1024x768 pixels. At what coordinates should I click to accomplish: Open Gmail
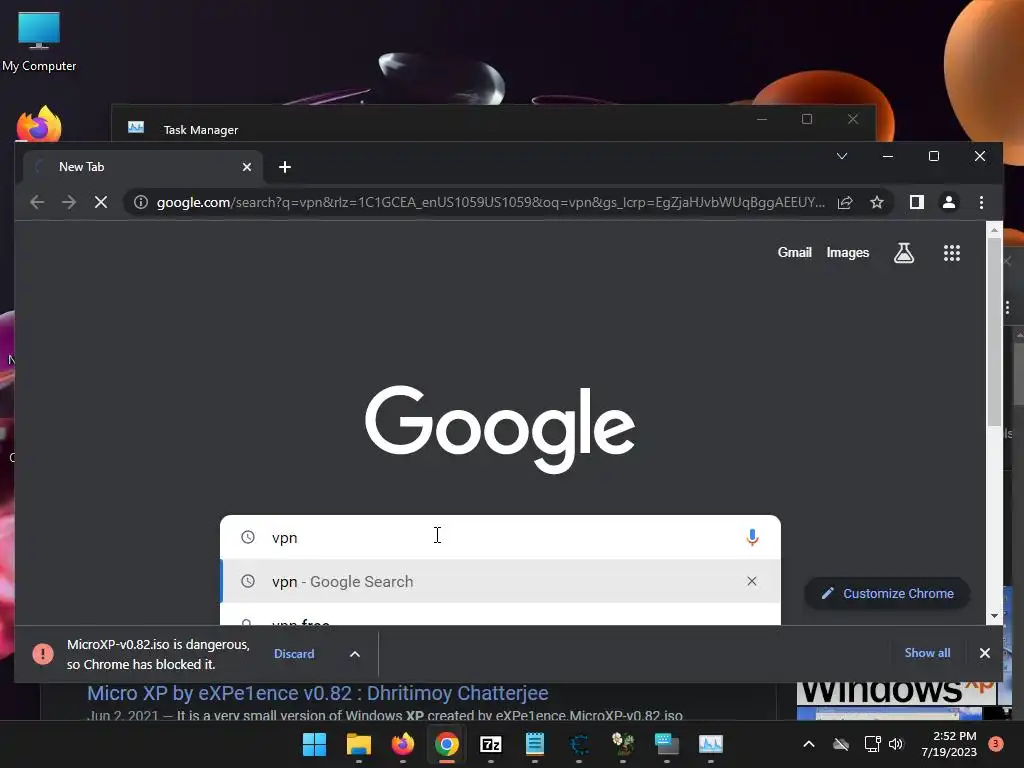[x=794, y=253]
